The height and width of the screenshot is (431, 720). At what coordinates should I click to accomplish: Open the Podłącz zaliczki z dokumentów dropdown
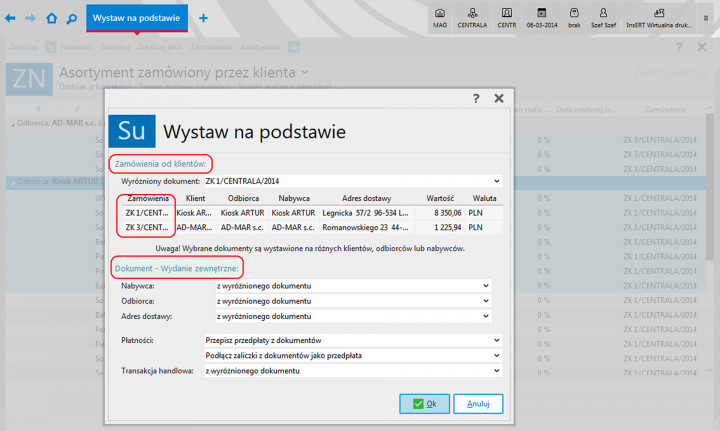point(353,355)
